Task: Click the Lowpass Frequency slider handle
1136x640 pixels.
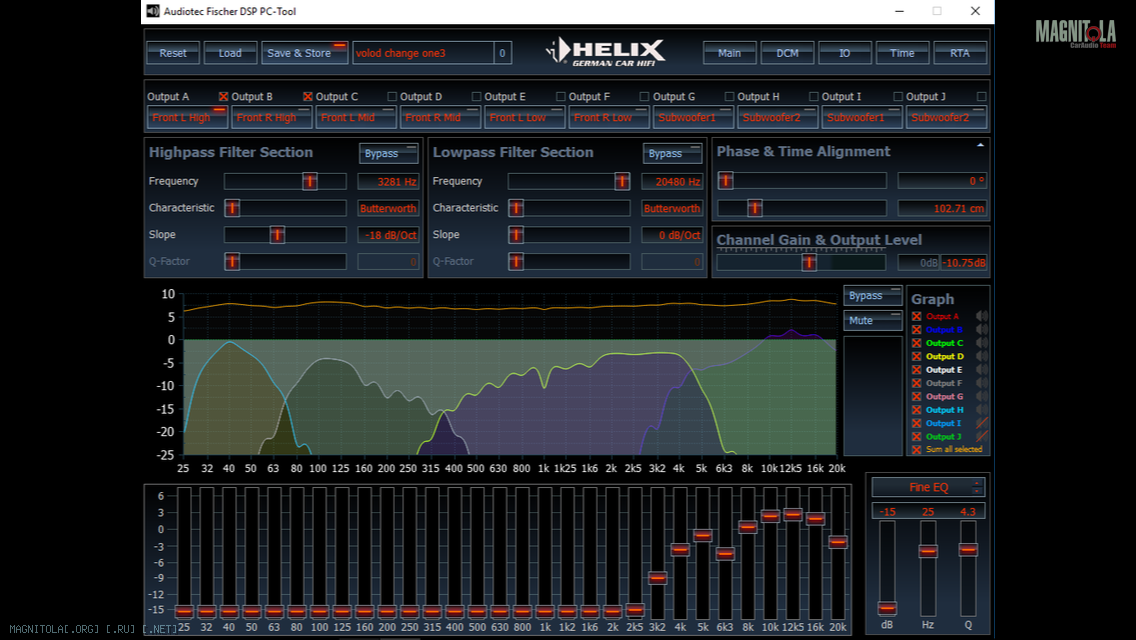Action: (622, 181)
